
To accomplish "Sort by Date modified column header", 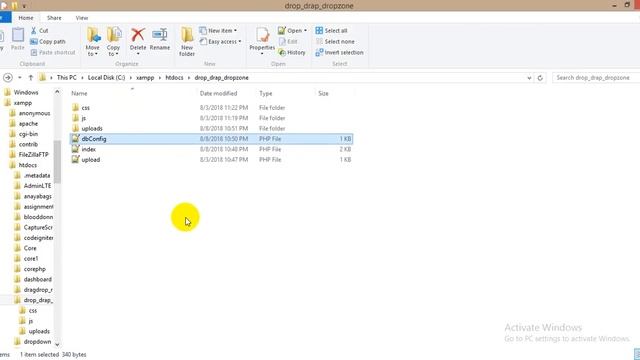I will (218, 93).
